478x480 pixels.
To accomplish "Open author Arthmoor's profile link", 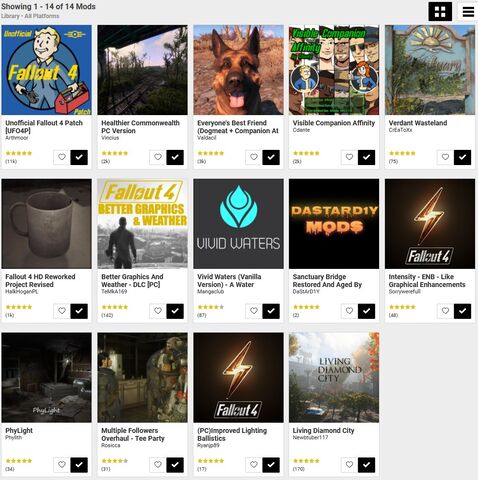I will [17, 138].
